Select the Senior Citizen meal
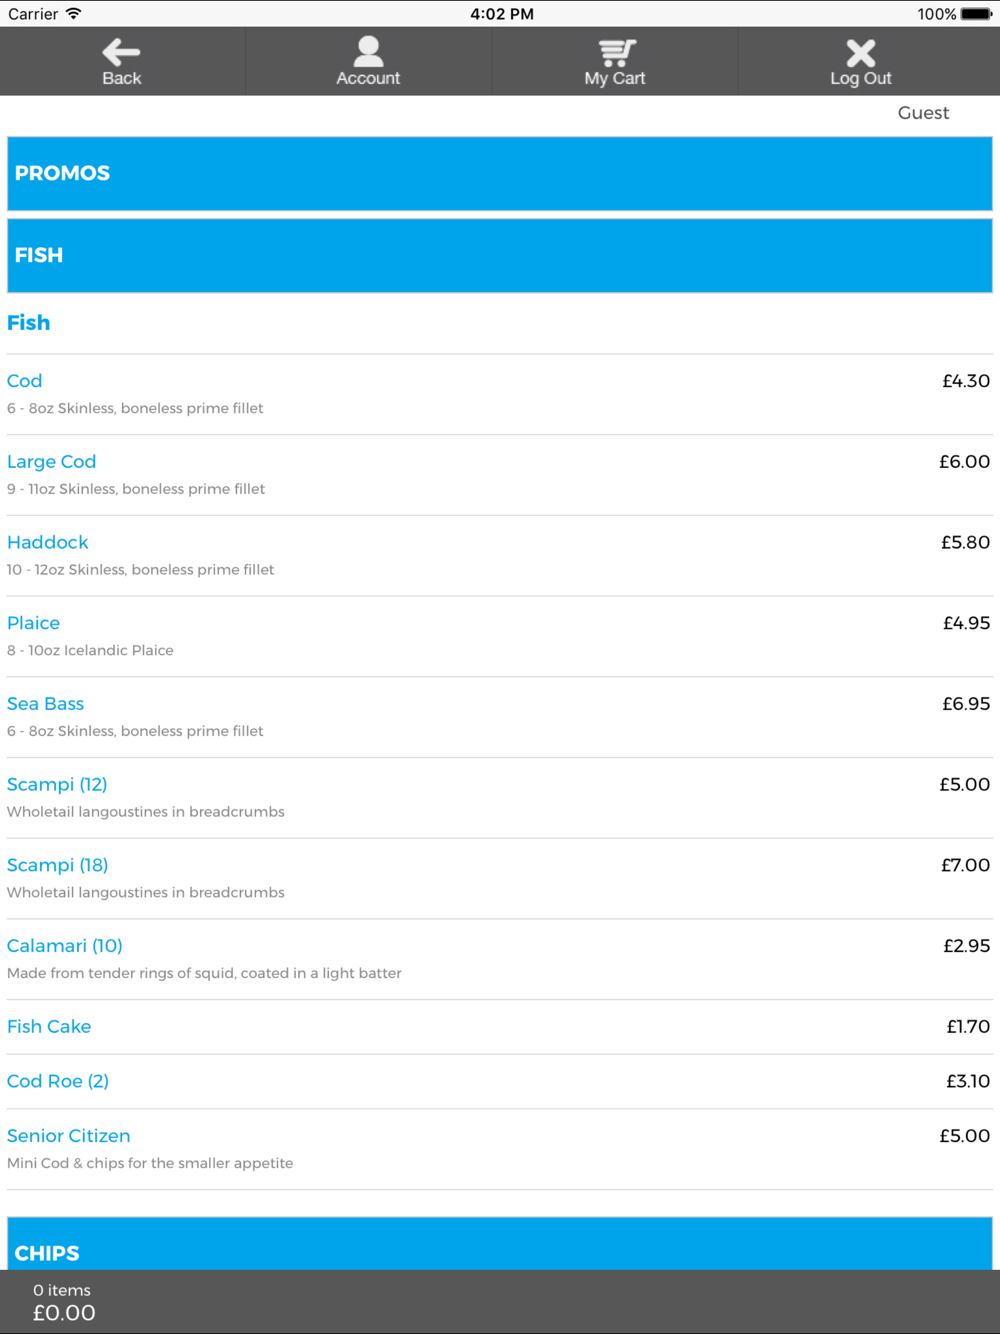The image size is (1000, 1334). click(500, 1150)
